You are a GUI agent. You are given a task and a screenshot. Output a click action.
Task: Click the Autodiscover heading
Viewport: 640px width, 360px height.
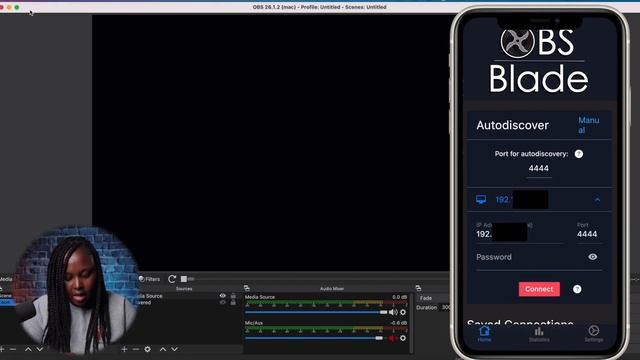[x=512, y=125]
